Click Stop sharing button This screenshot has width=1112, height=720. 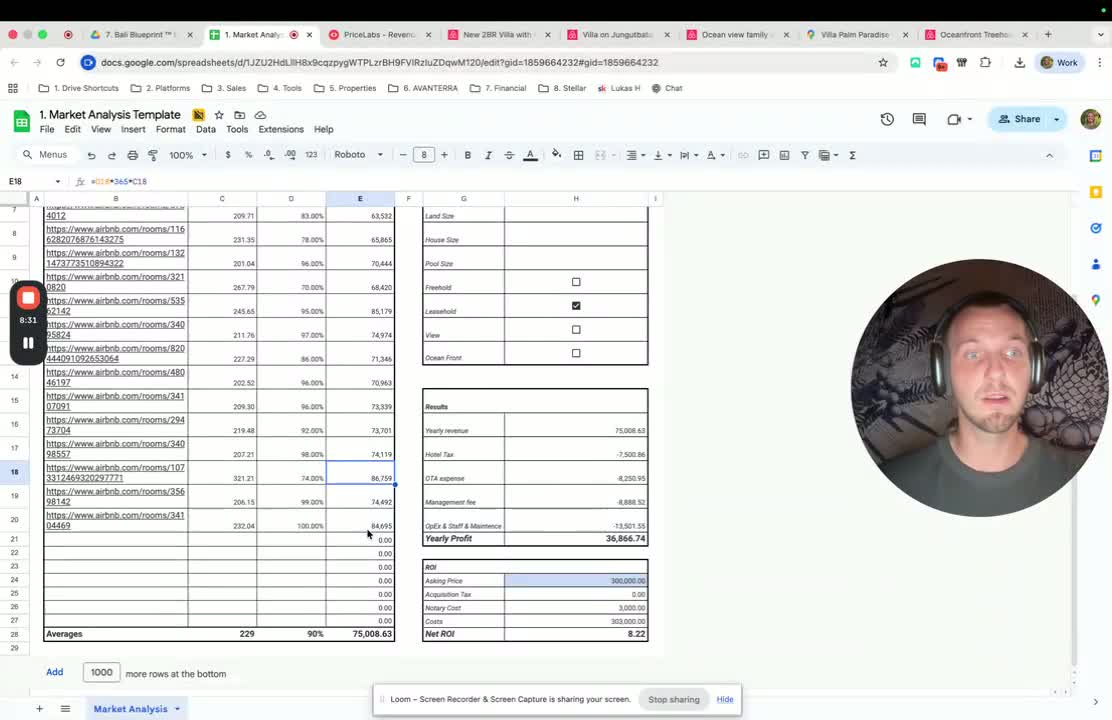(674, 699)
